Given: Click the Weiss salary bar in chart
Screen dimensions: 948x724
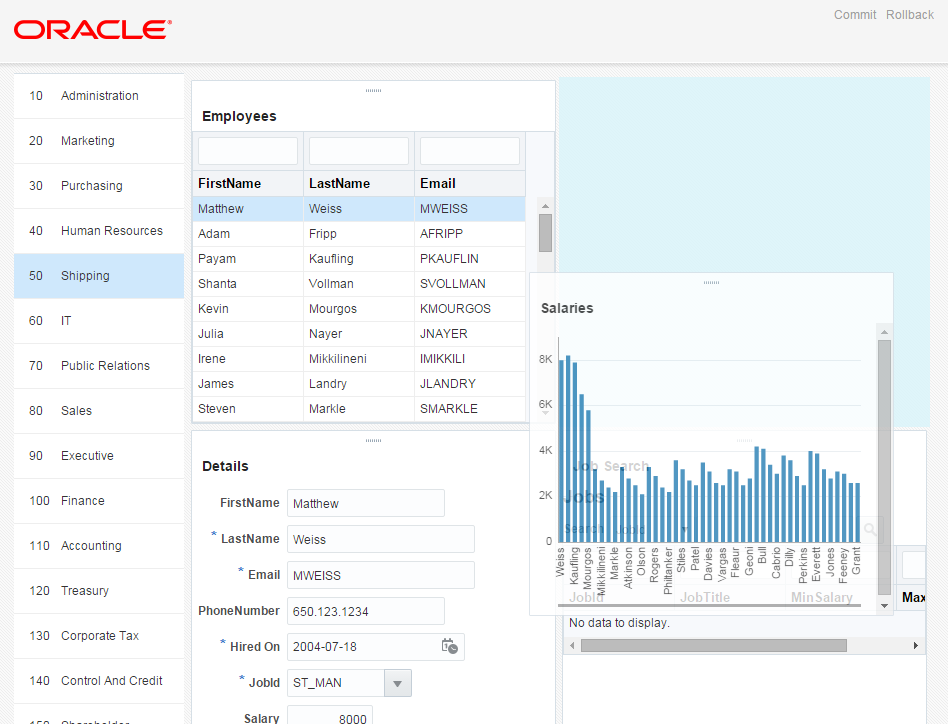Looking at the screenshot, I should click(x=561, y=451).
